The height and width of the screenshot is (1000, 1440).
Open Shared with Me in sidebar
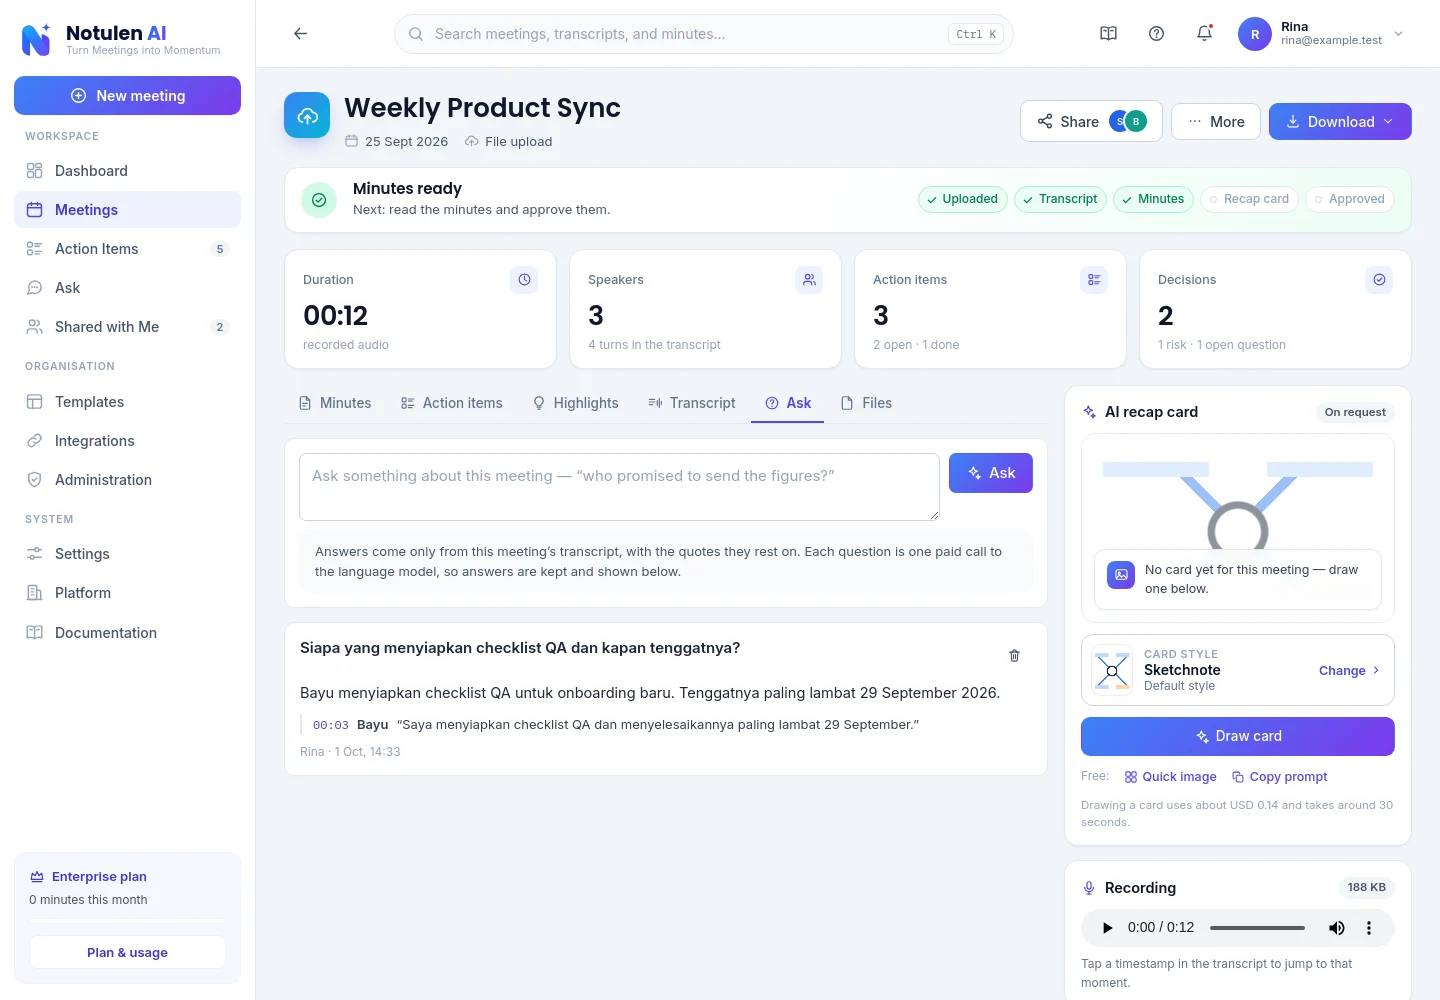(x=127, y=327)
